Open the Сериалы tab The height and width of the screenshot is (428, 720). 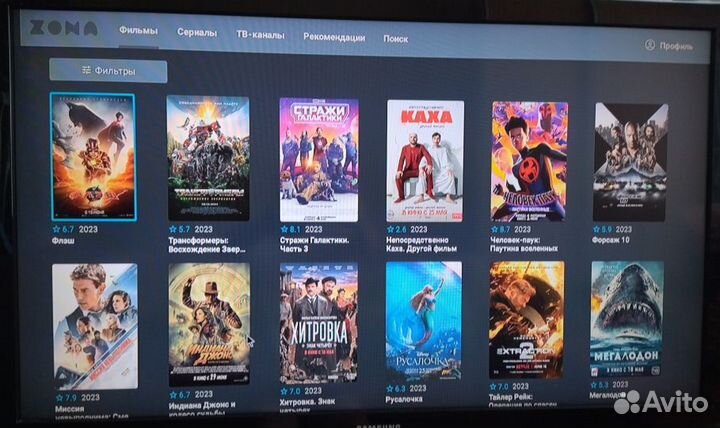coord(197,33)
